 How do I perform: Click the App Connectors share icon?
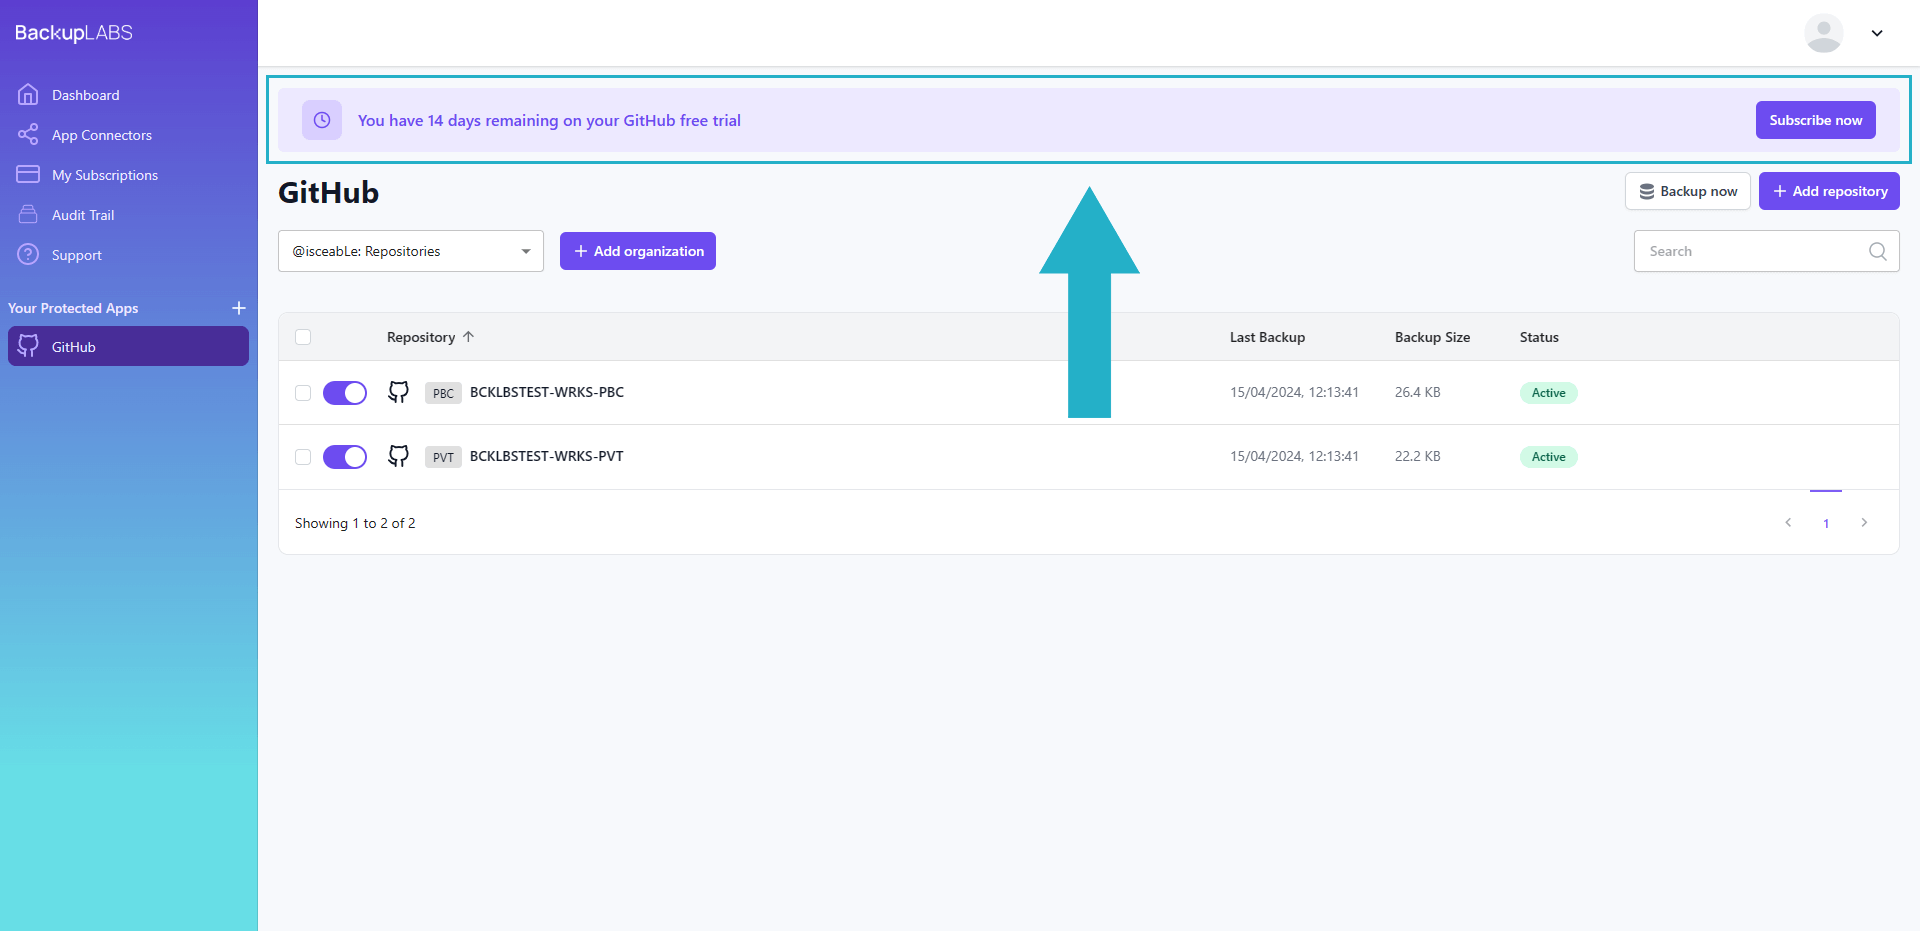pos(28,134)
